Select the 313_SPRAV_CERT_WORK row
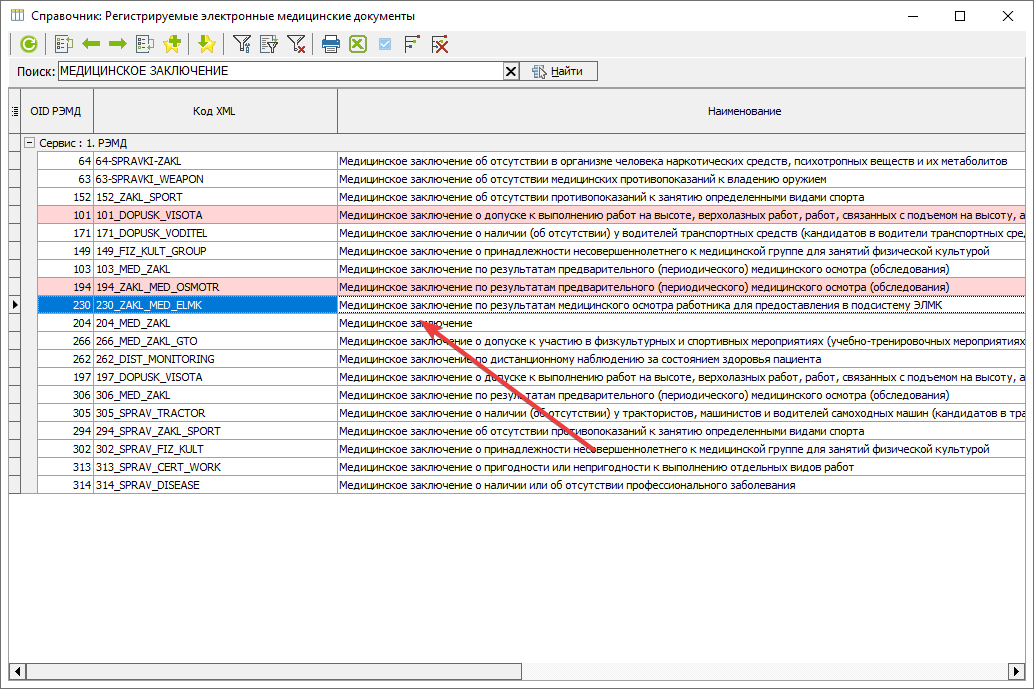Viewport: 1034px width, 689px height. tap(531, 467)
